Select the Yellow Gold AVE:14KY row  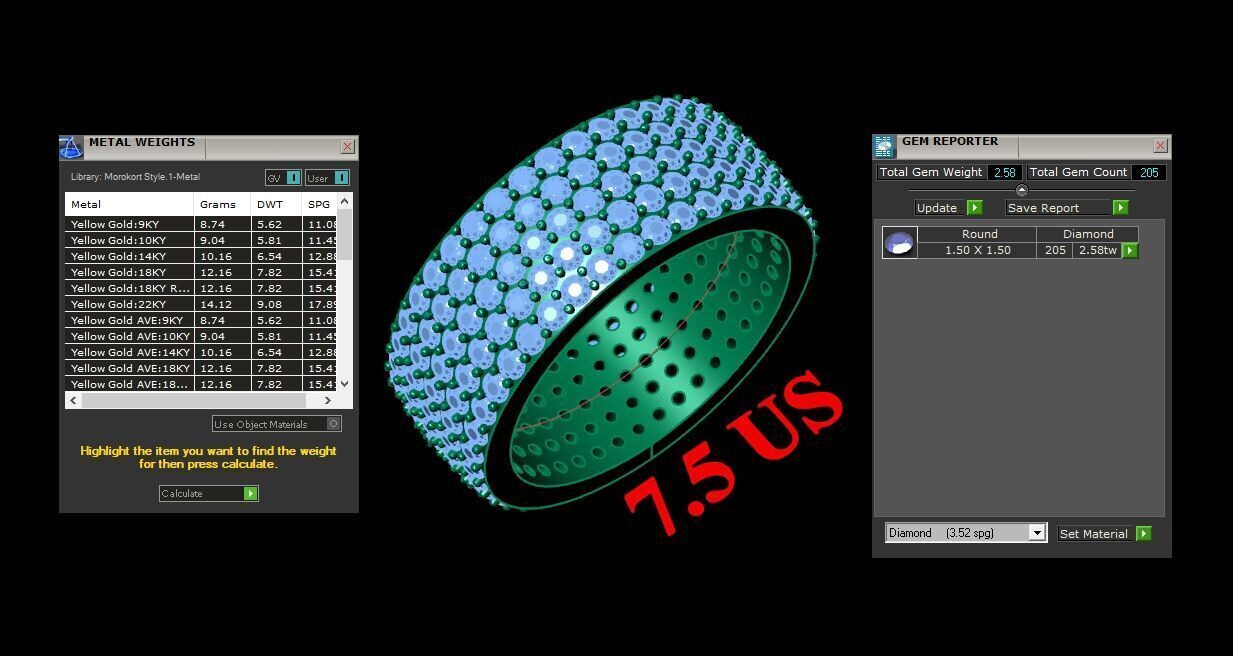(201, 352)
